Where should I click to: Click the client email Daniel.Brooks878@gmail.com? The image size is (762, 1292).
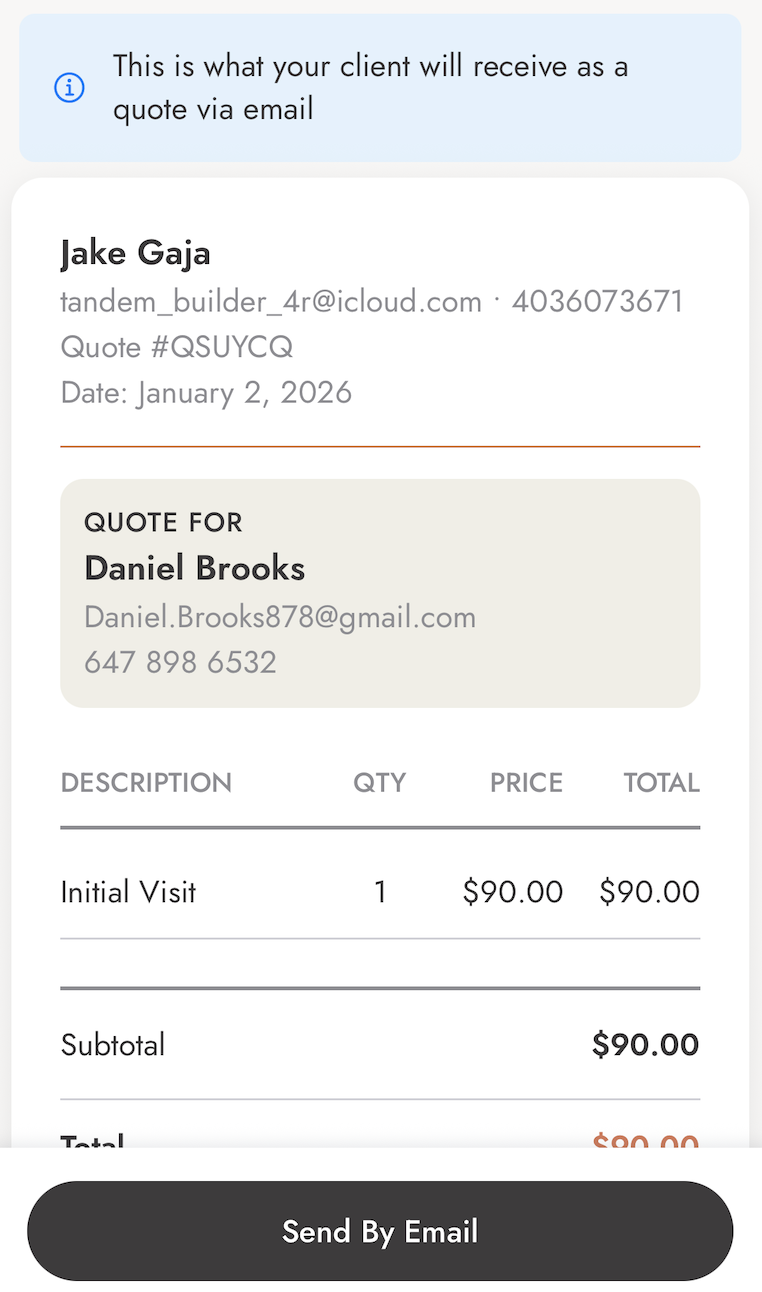click(x=280, y=617)
